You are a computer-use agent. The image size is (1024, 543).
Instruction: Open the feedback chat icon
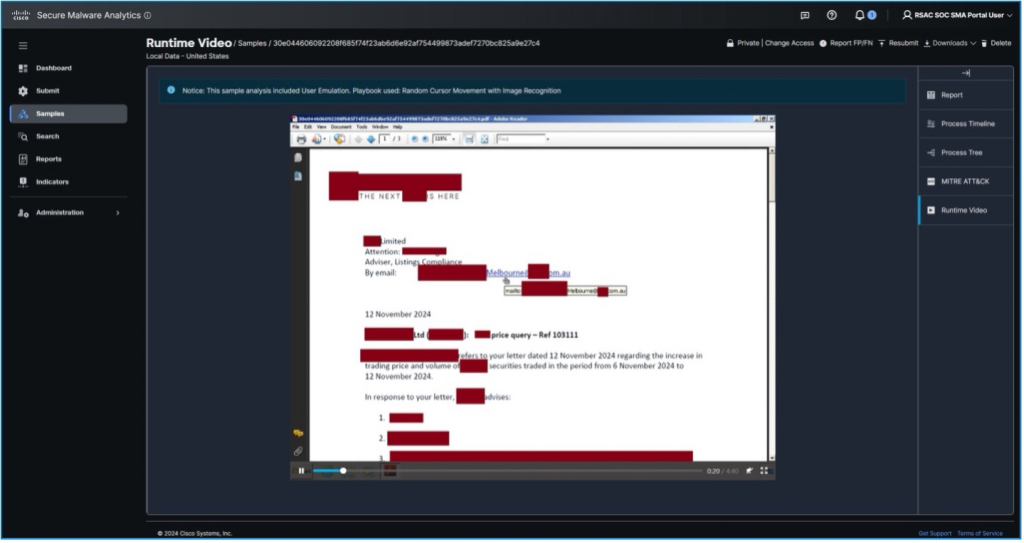[x=805, y=15]
